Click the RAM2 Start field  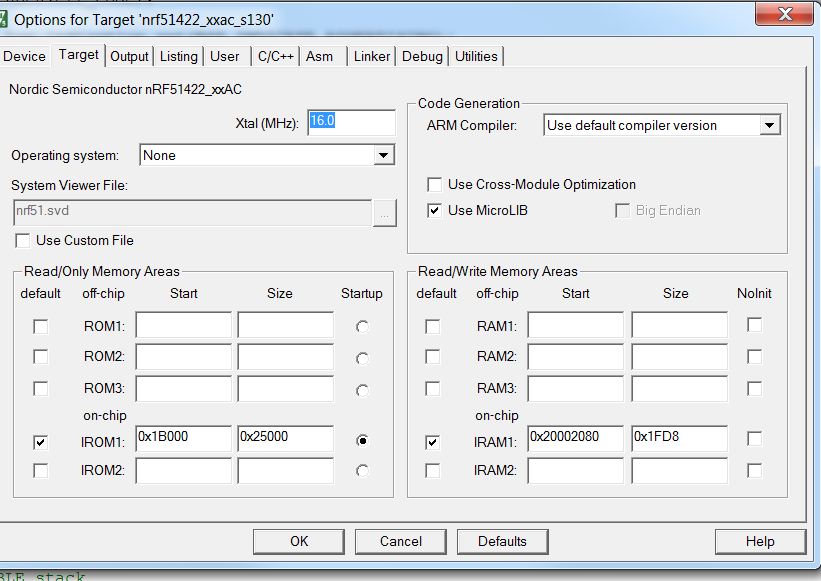coord(575,357)
